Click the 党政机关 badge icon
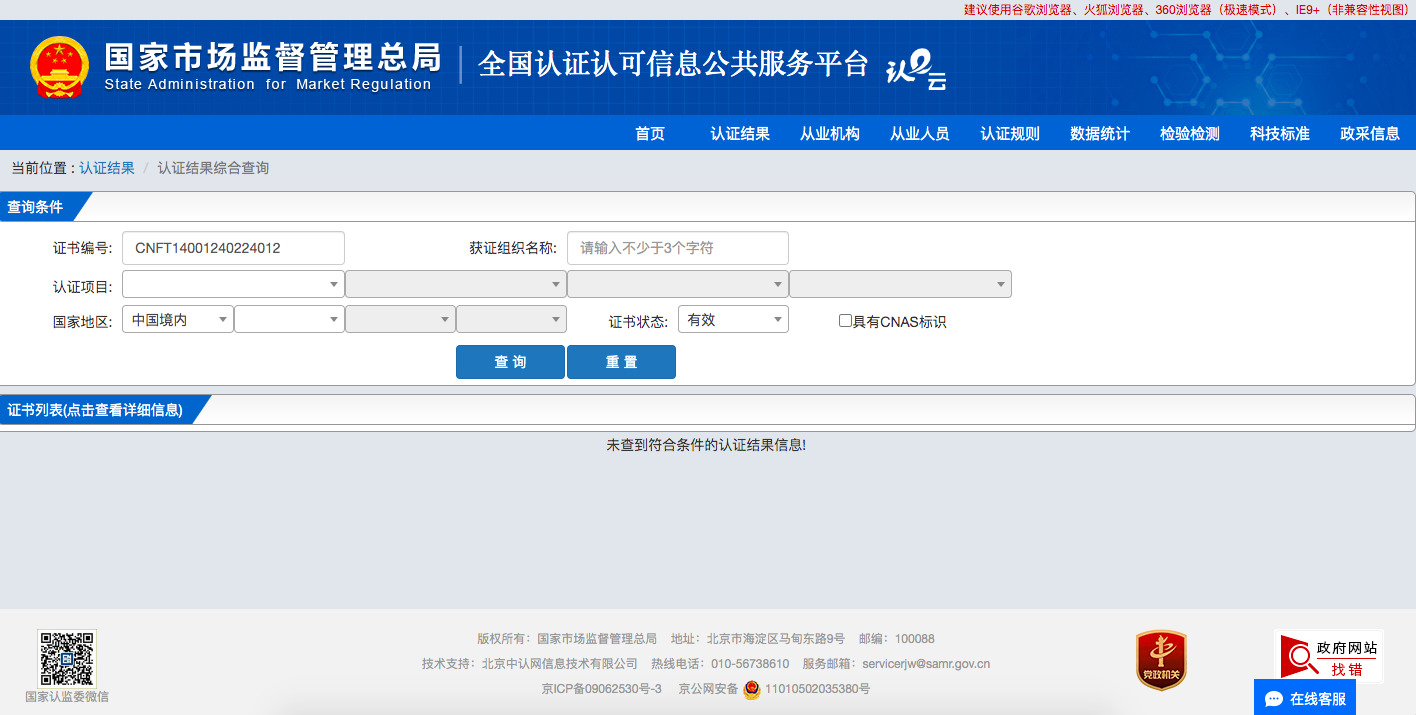The image size is (1416, 715). 1161,660
